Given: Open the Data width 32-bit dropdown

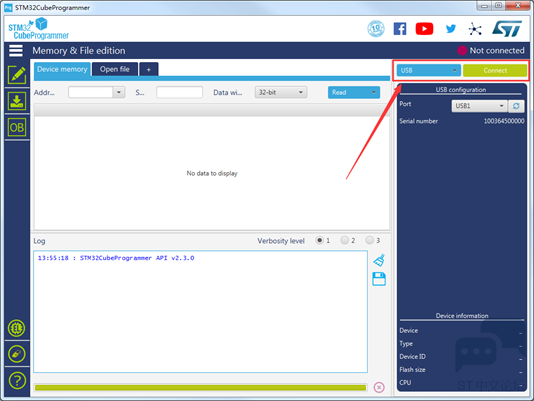Looking at the screenshot, I should tap(281, 92).
